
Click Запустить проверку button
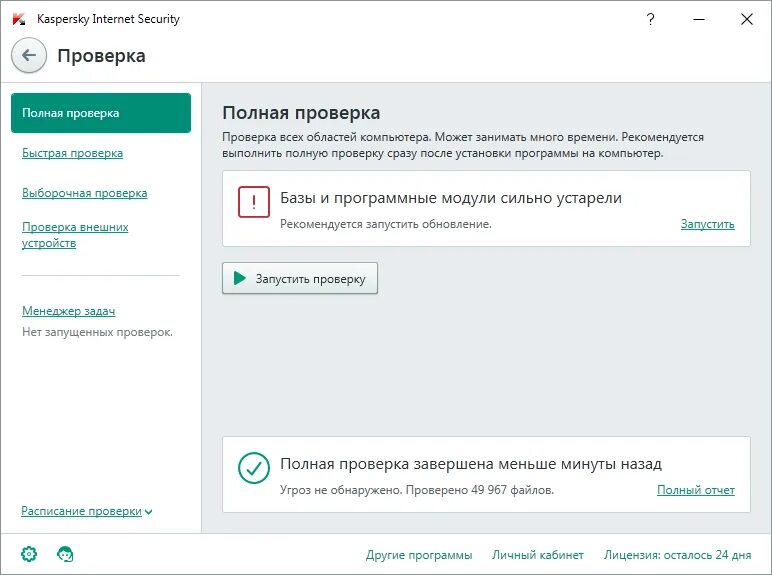coord(300,278)
